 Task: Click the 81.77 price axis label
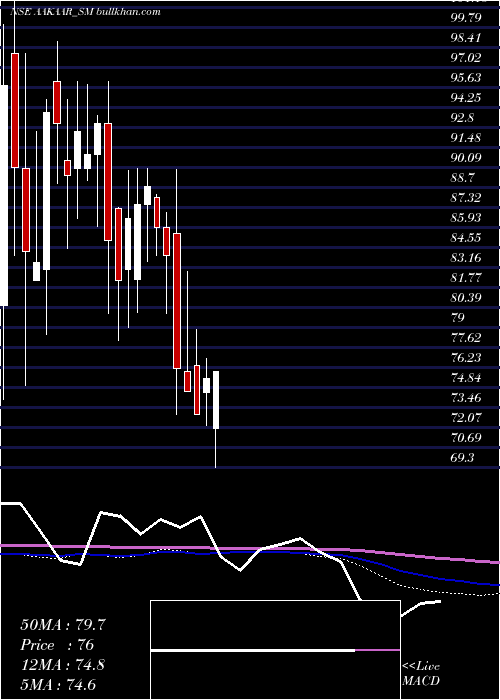pos(466,278)
